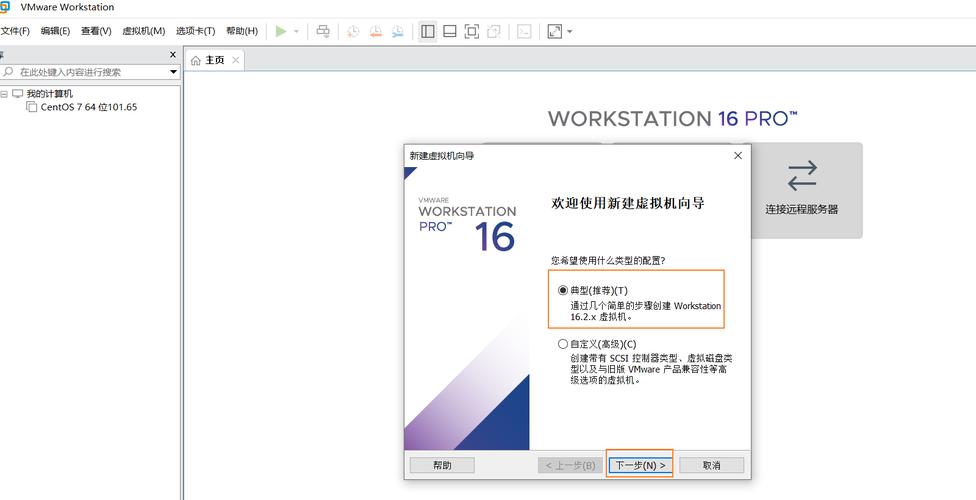Image resolution: width=976 pixels, height=500 pixels.
Task: Click the 取消 button
Action: (711, 465)
